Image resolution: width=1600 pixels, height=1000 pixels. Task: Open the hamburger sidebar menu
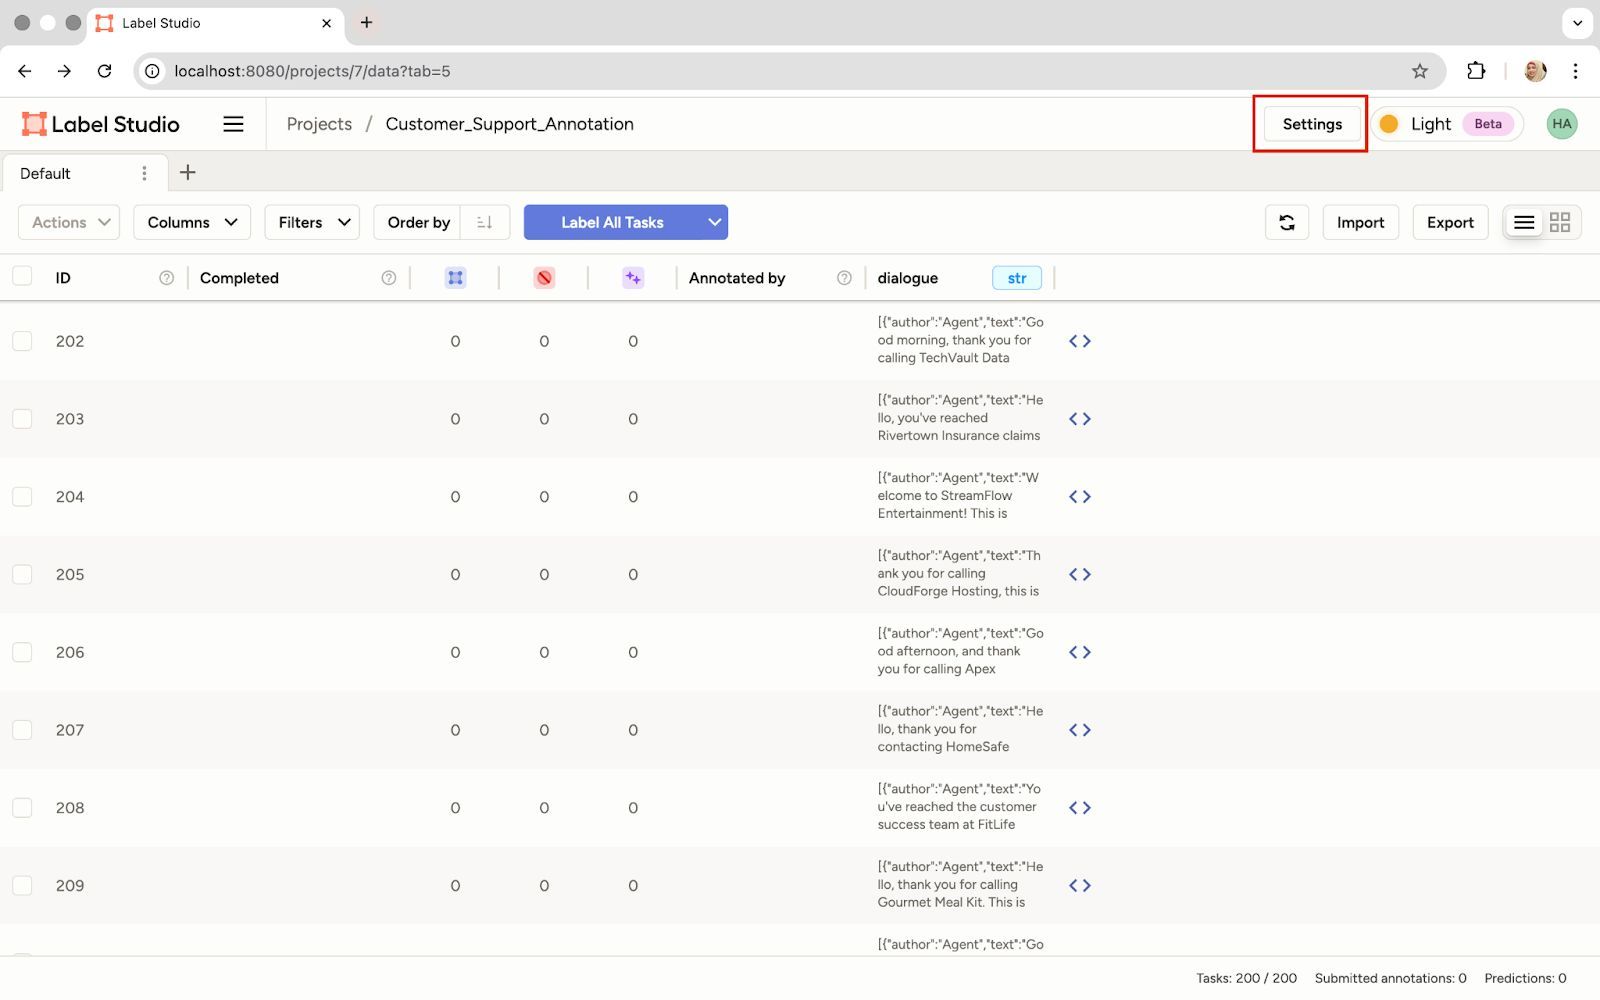(x=233, y=124)
